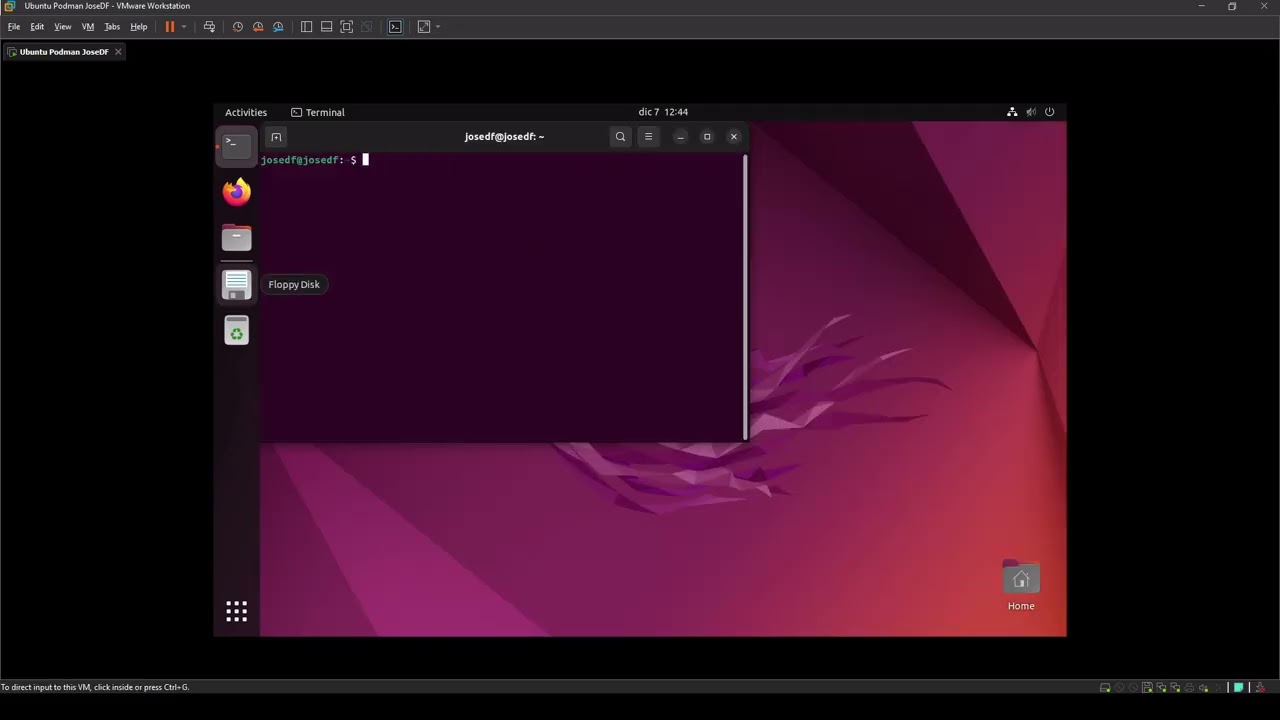
Task: Show Applications grid in the dock
Action: coord(237,612)
